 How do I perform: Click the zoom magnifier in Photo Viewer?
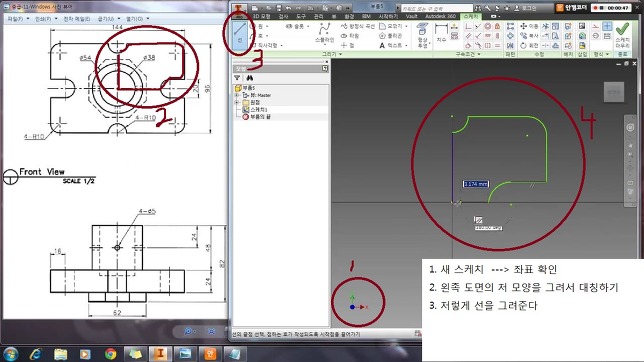(188, 331)
